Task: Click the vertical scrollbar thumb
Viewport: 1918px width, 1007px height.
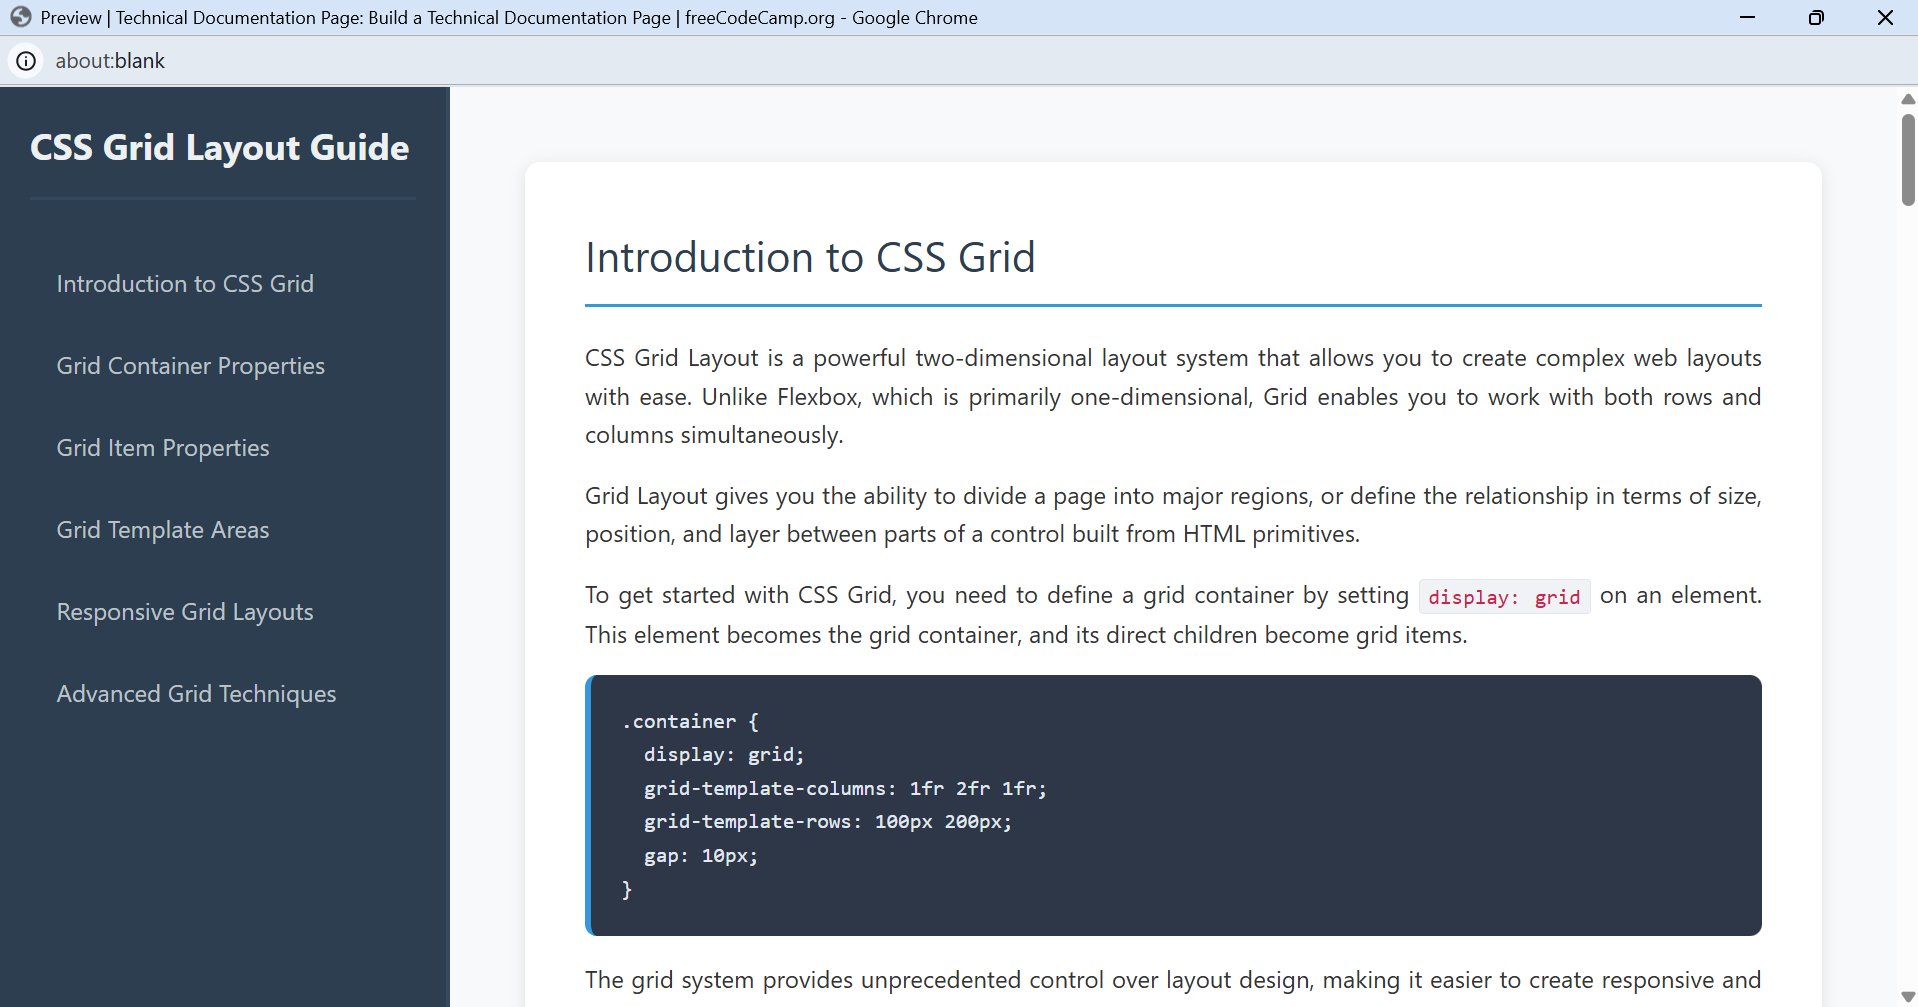Action: [1907, 160]
